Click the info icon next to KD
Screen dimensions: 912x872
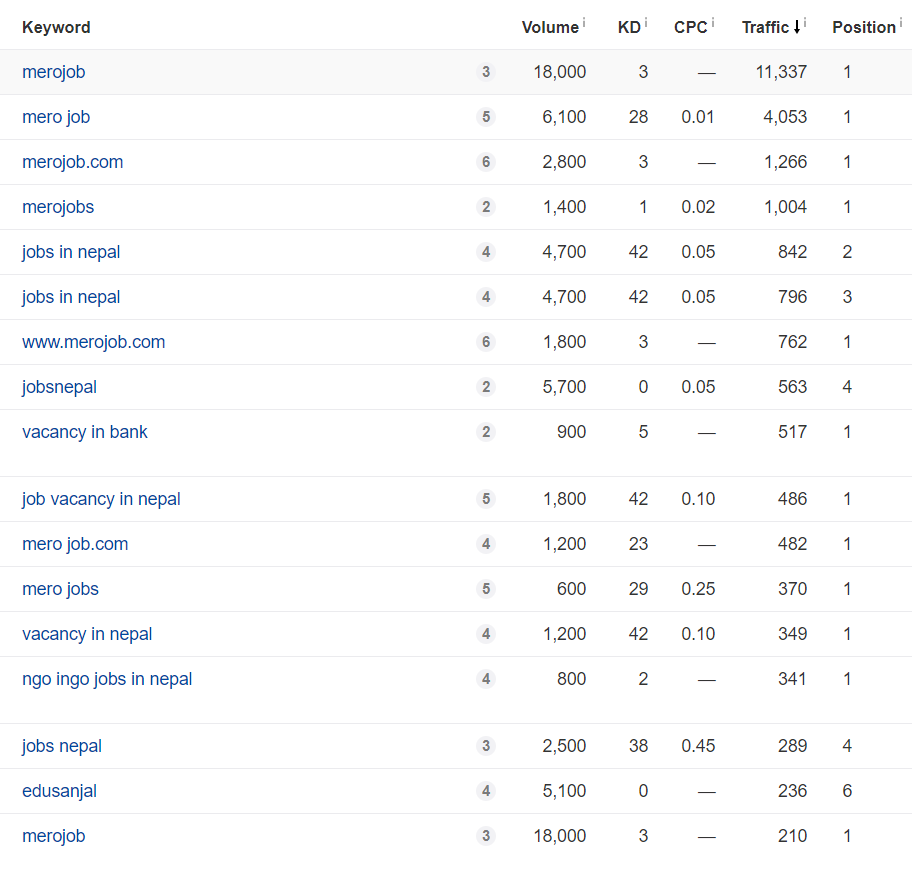click(646, 22)
